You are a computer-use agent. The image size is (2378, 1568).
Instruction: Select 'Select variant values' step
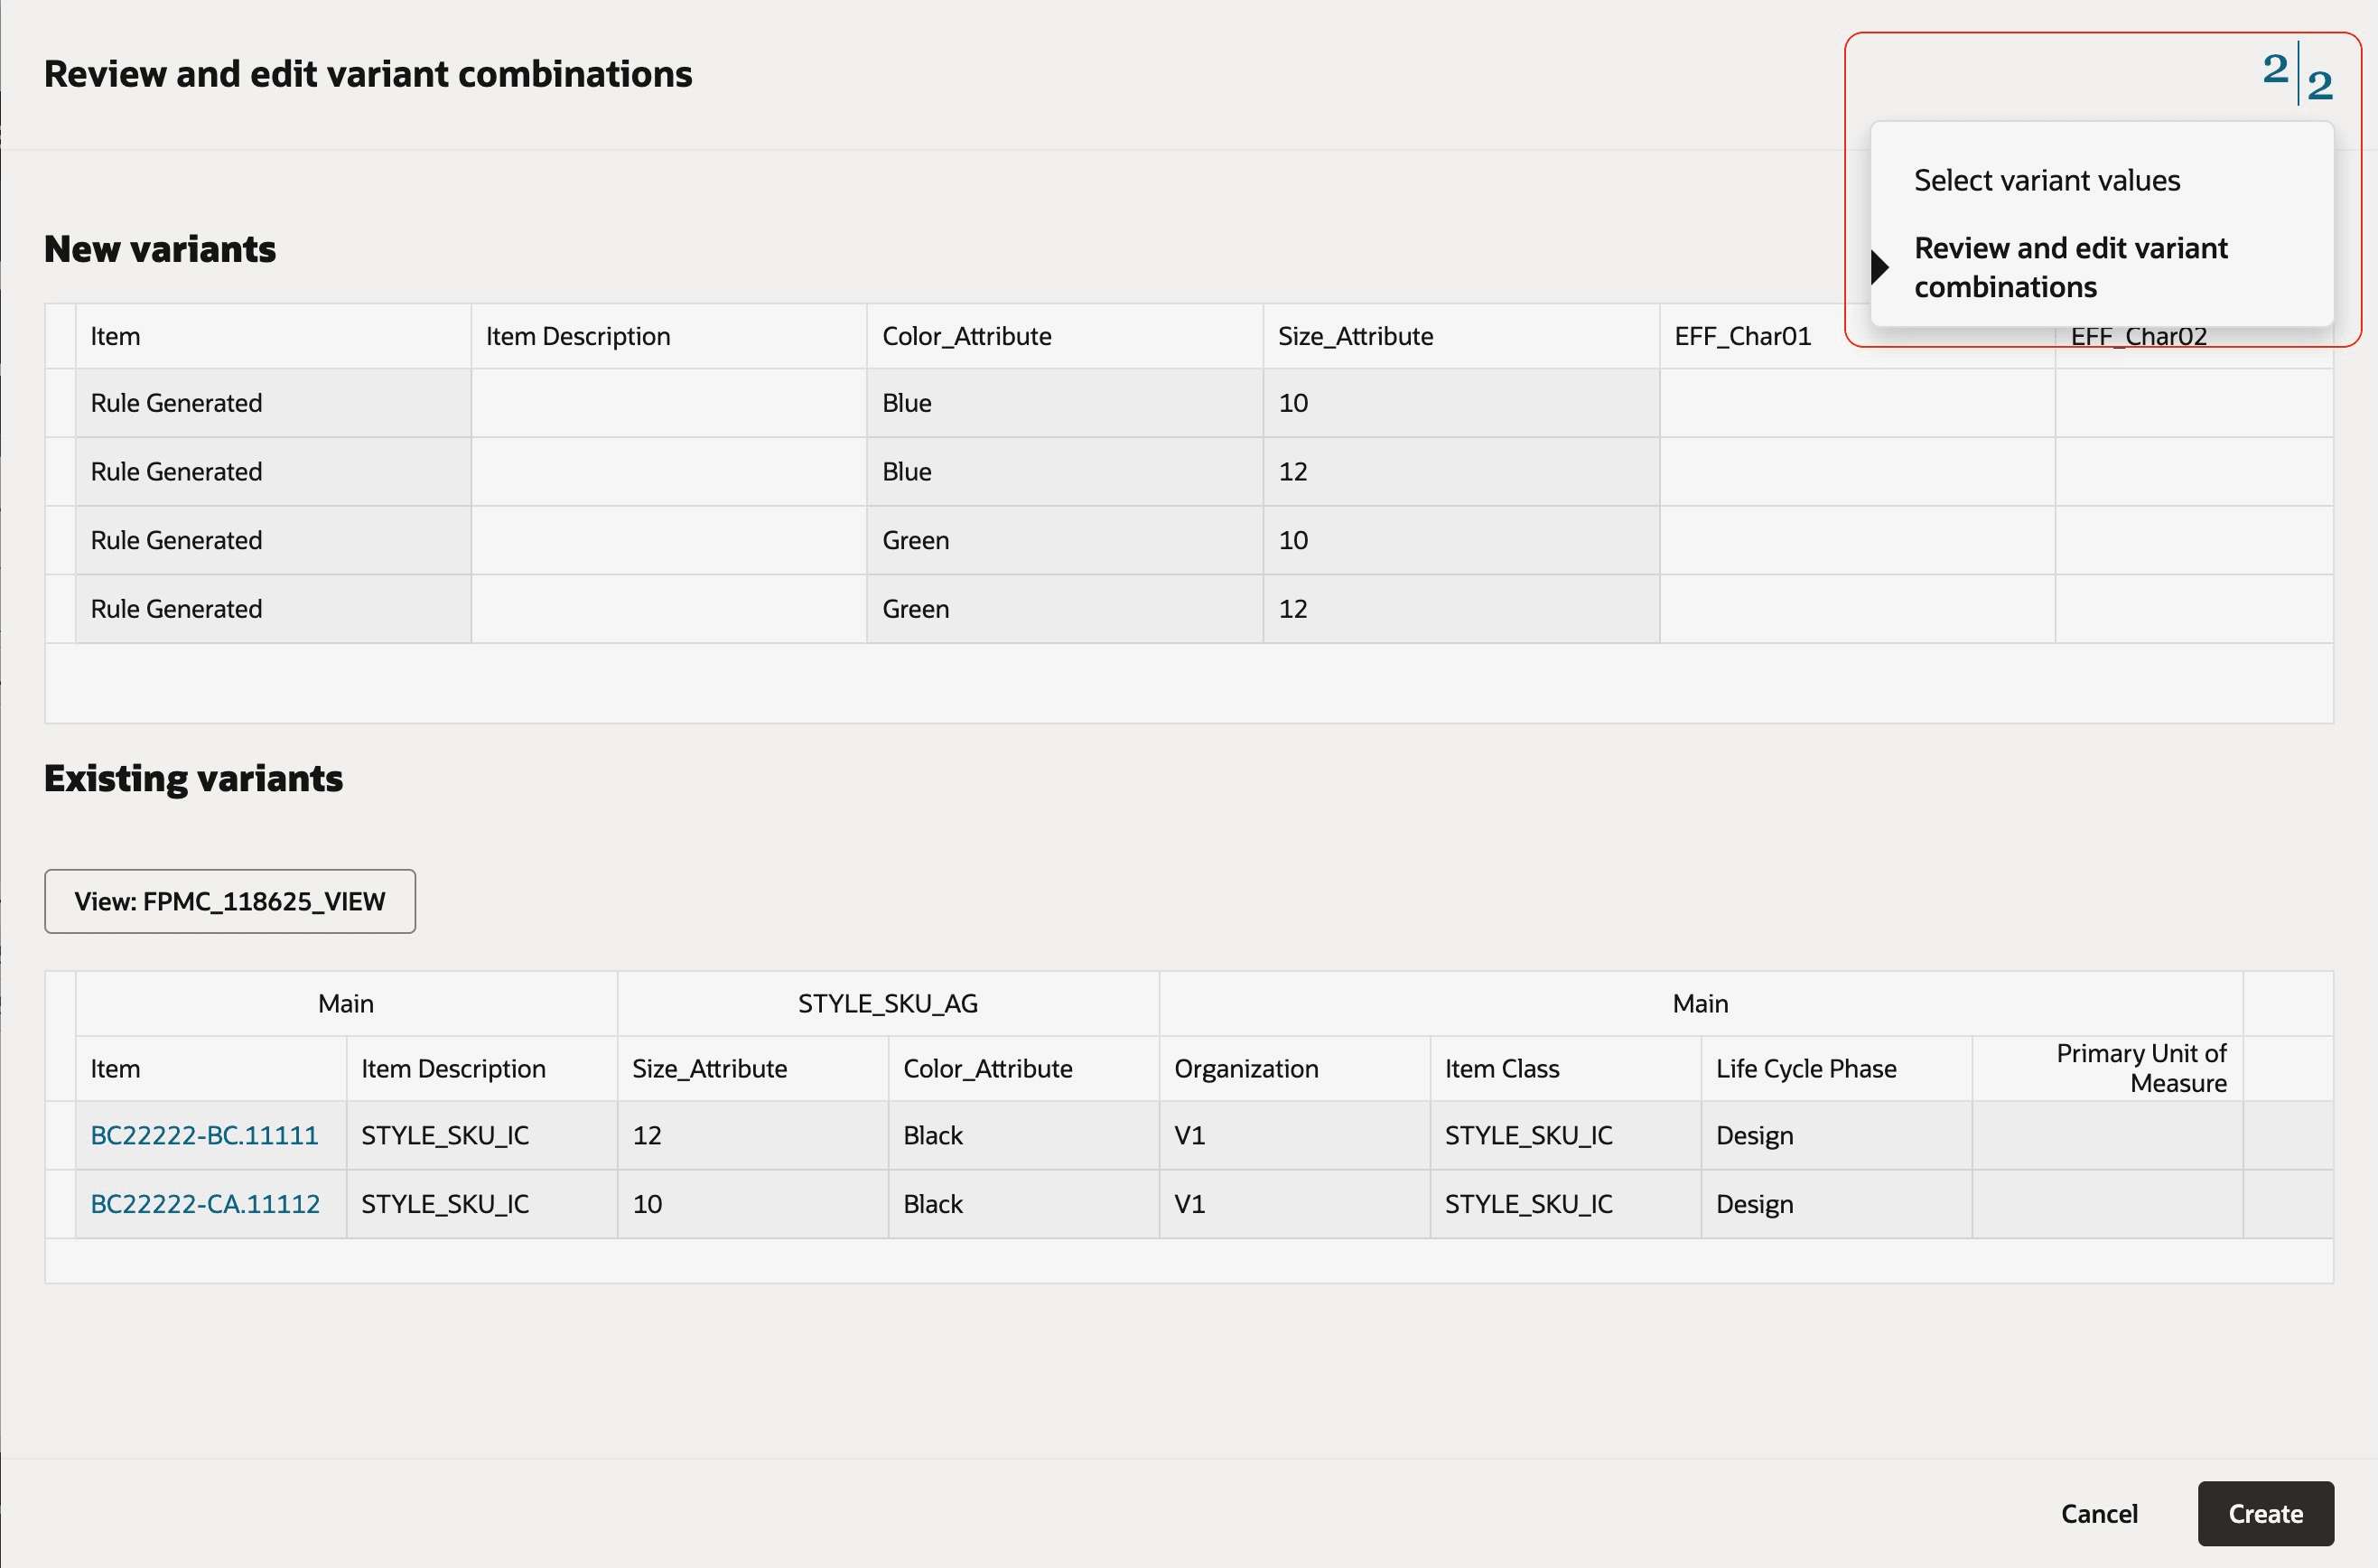pyautogui.click(x=2046, y=181)
